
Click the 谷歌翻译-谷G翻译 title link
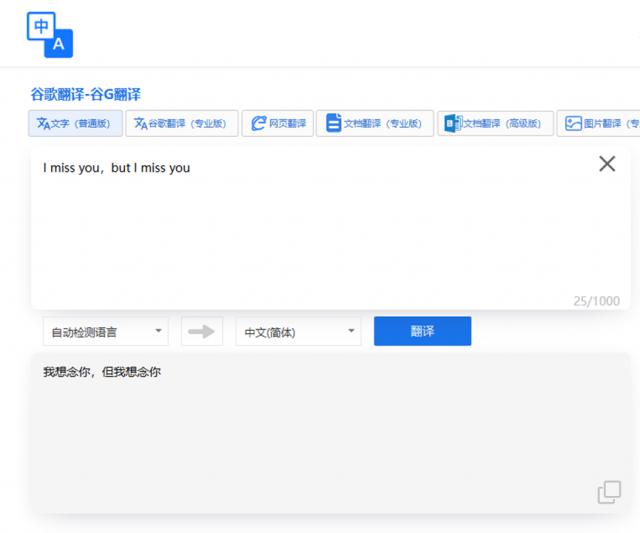click(85, 94)
